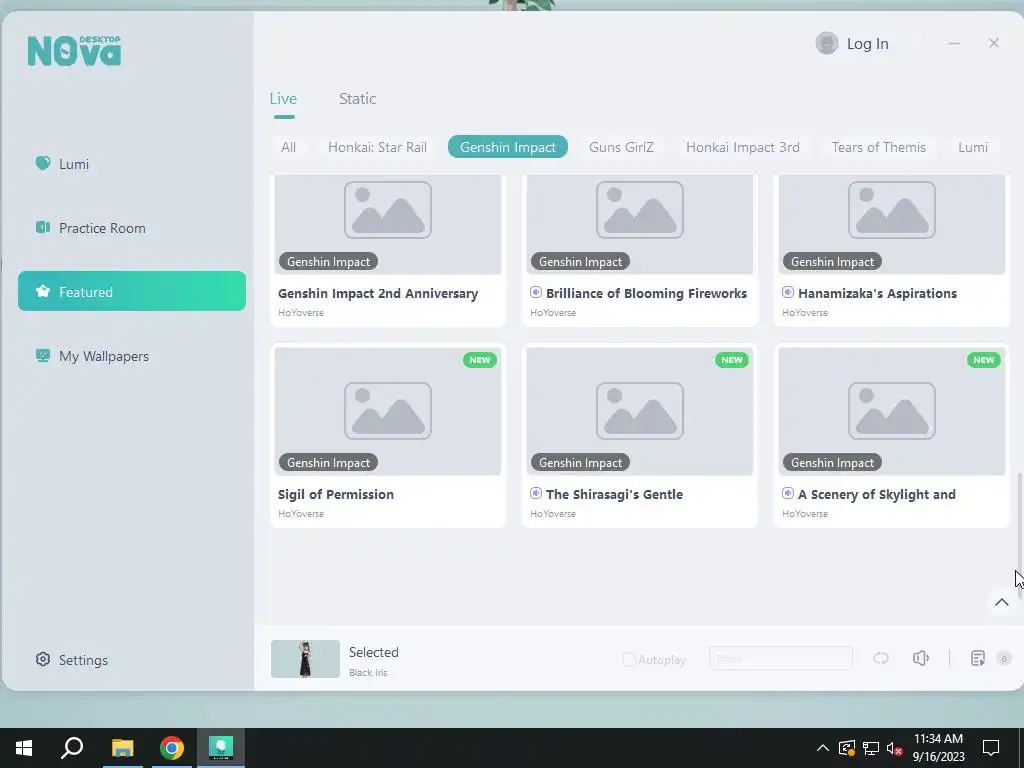The width and height of the screenshot is (1024, 768).
Task: Open A Scenery of Skylight thumbnail
Action: (x=892, y=411)
